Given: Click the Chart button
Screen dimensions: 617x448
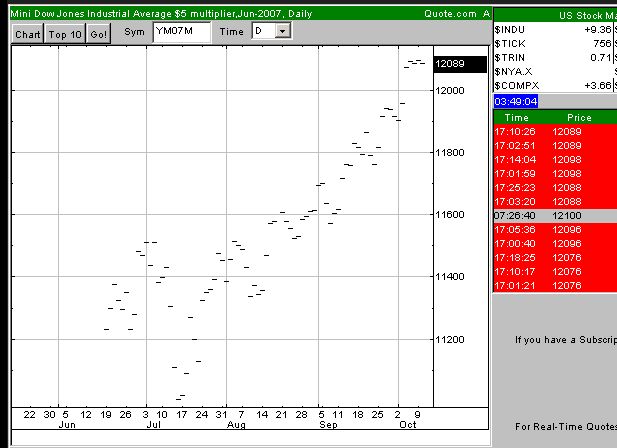Looking at the screenshot, I should 28,34.
